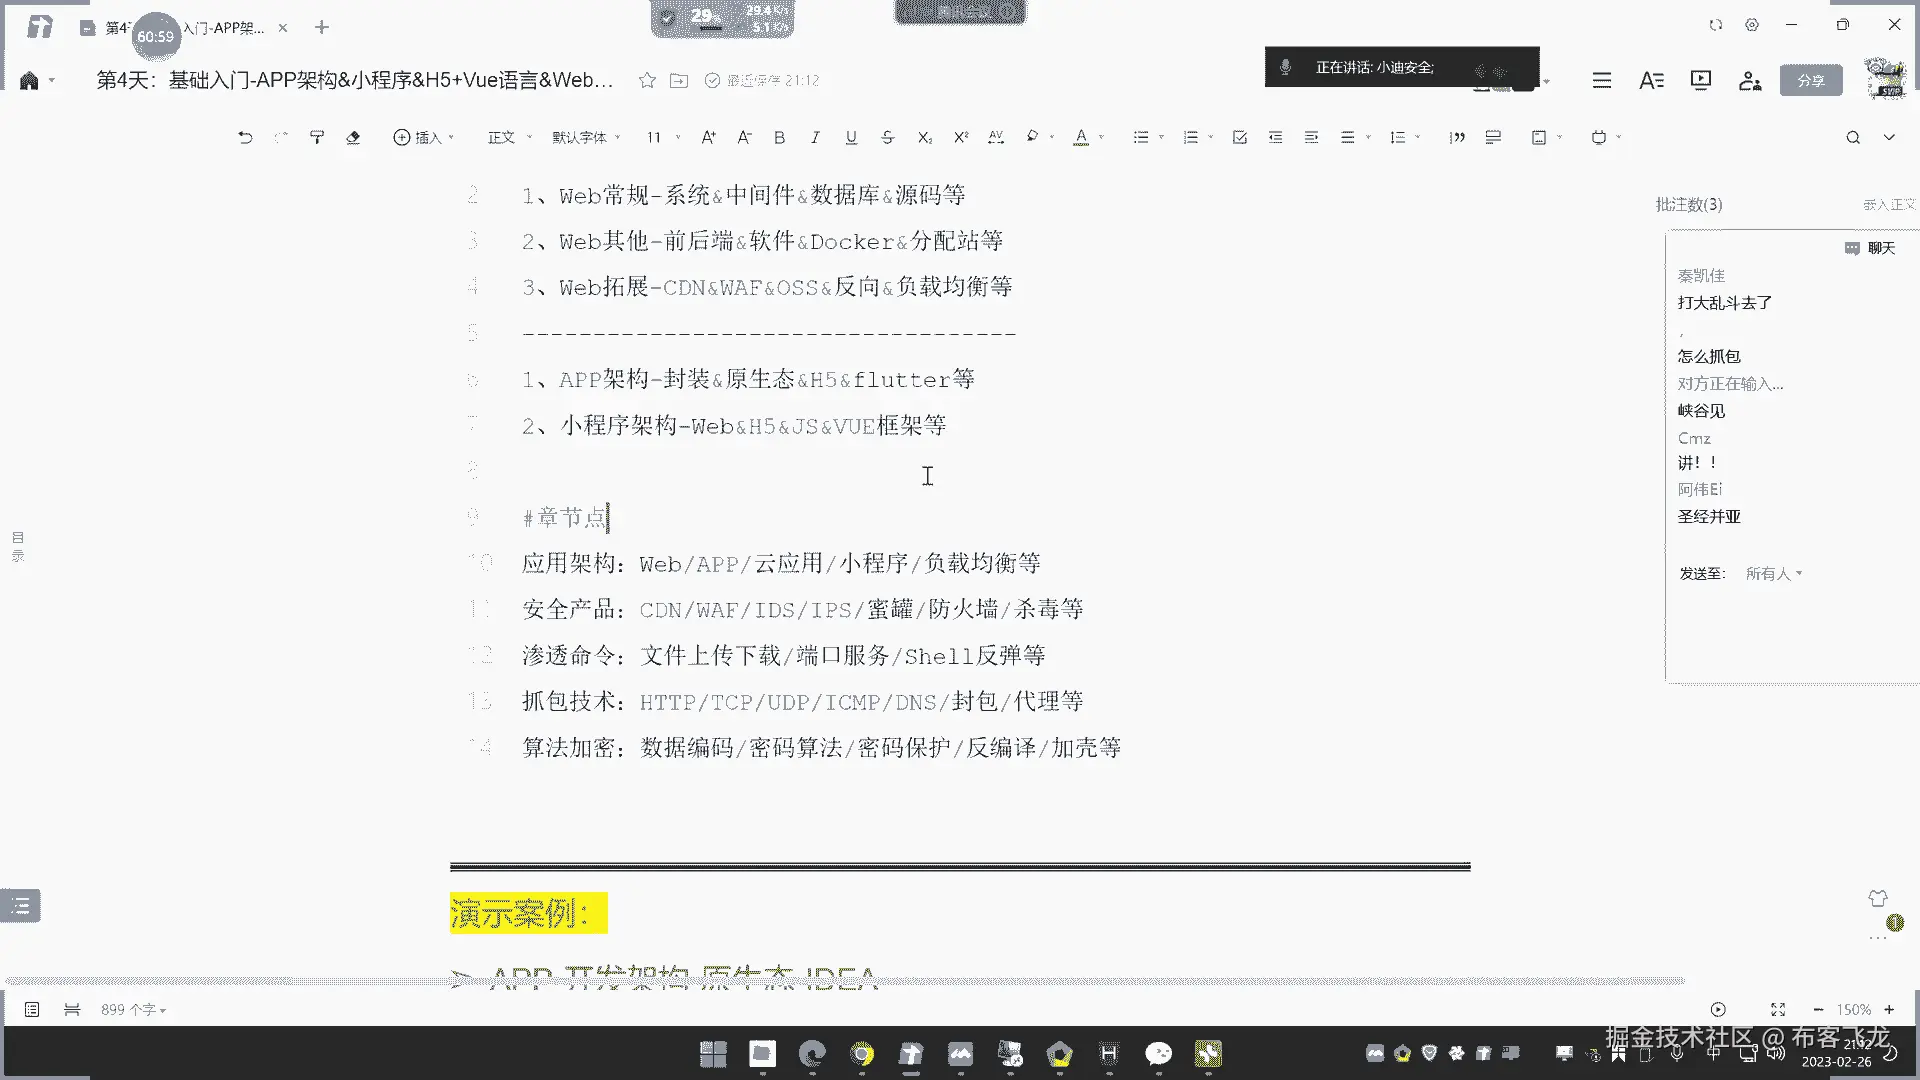Toggle italic formatting
This screenshot has width=1920, height=1080.
pos(815,137)
